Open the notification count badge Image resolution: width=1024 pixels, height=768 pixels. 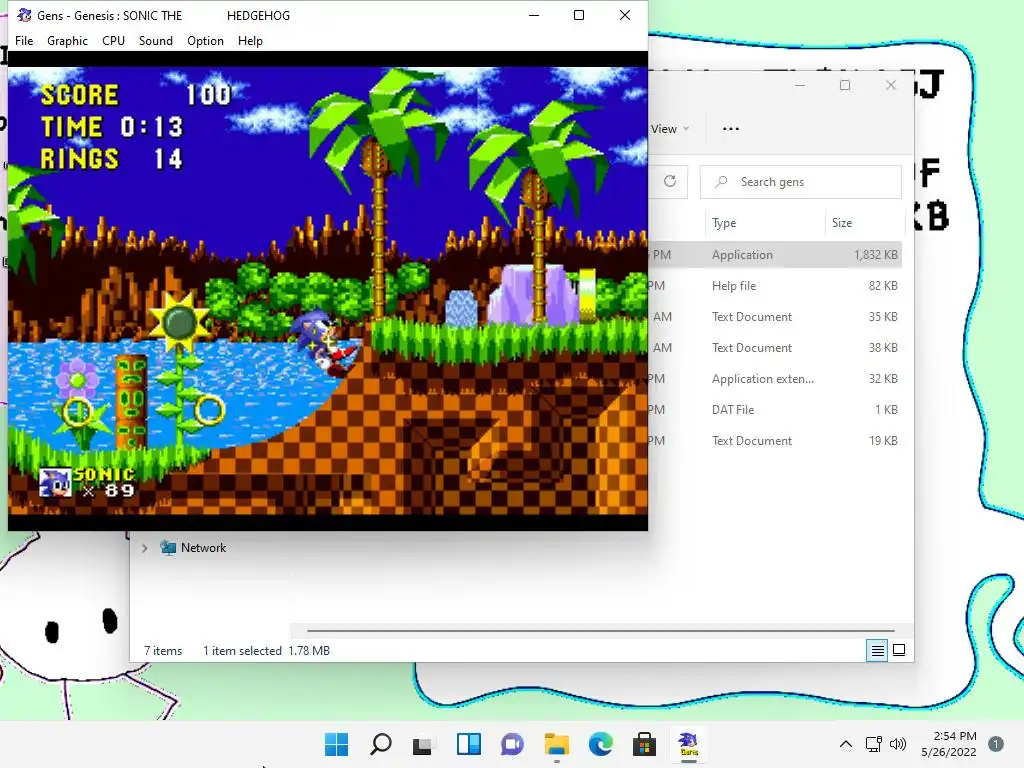point(996,744)
